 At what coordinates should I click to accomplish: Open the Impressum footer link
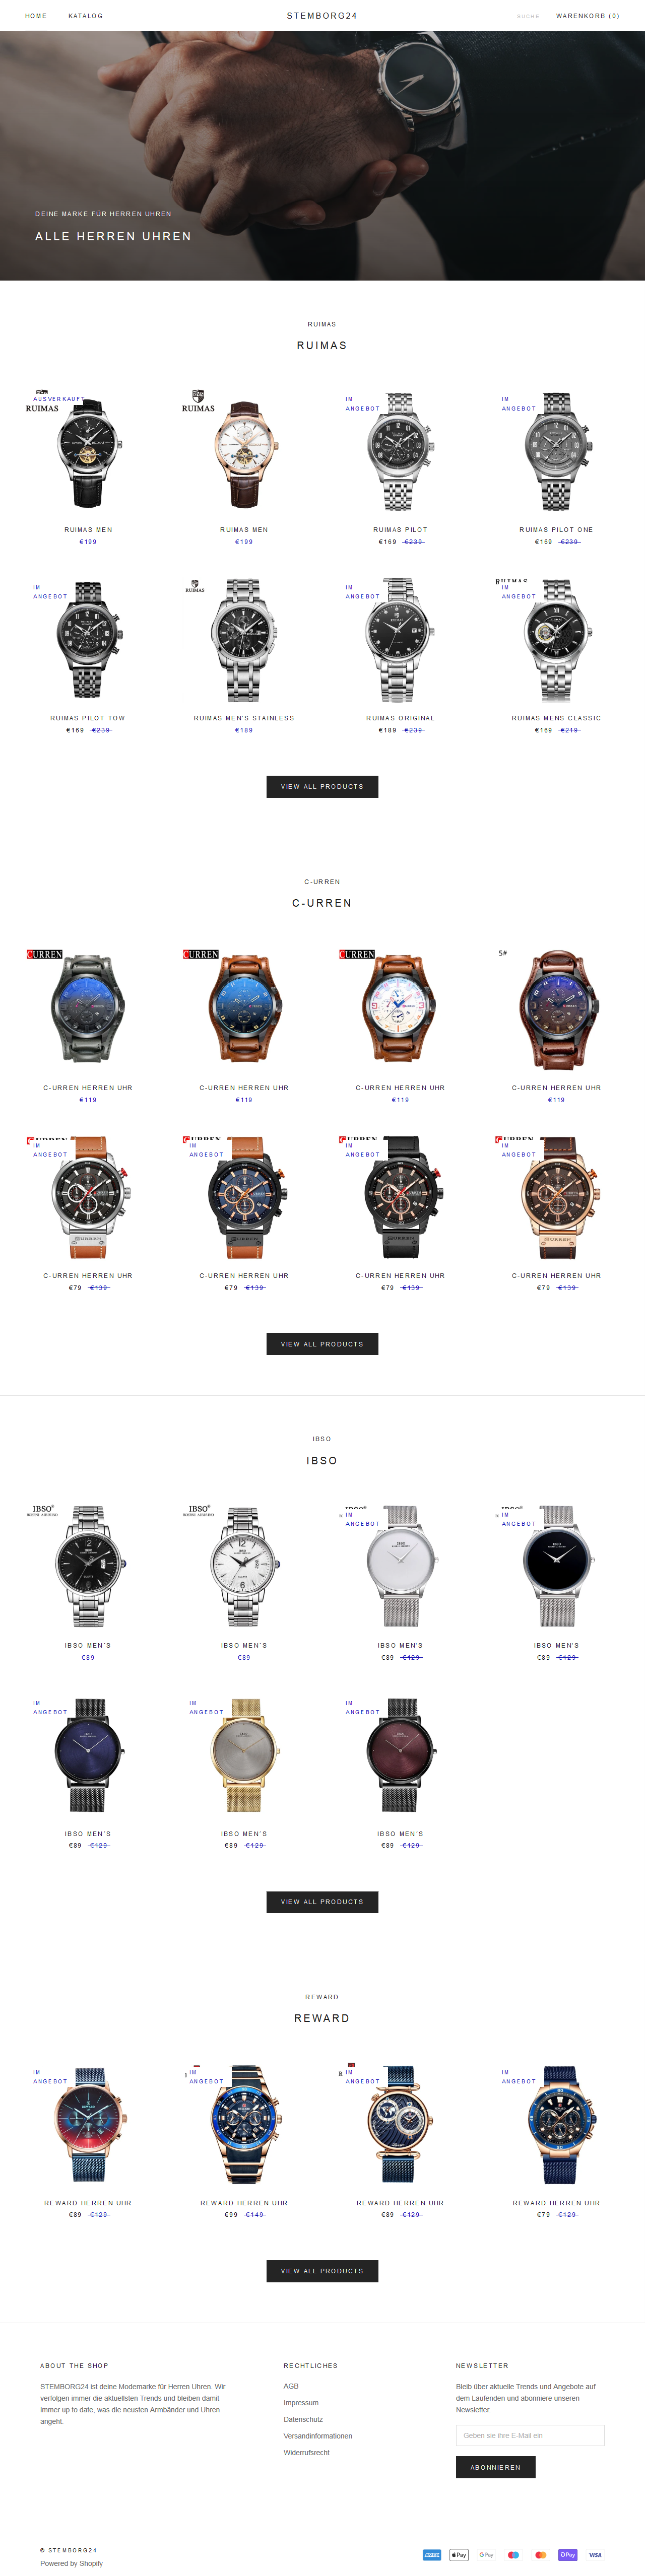coord(301,2402)
